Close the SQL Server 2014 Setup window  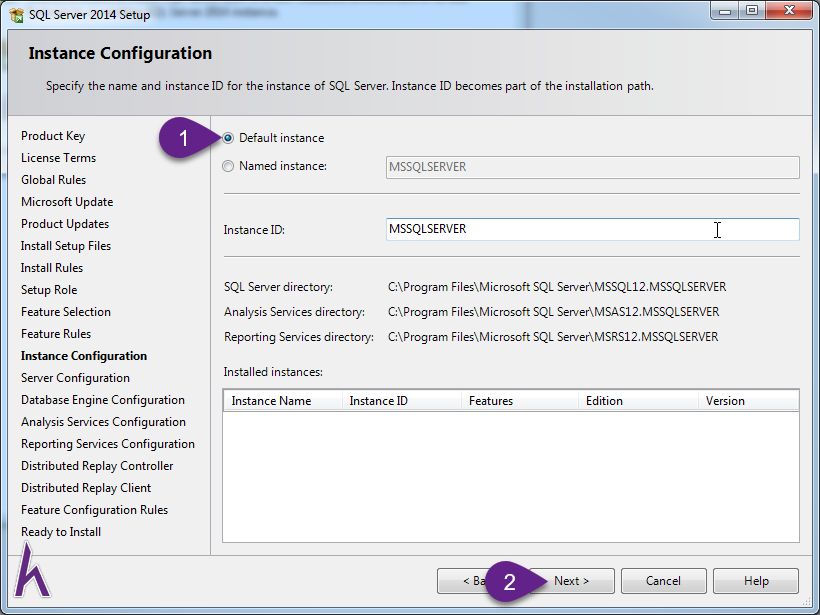[789, 11]
